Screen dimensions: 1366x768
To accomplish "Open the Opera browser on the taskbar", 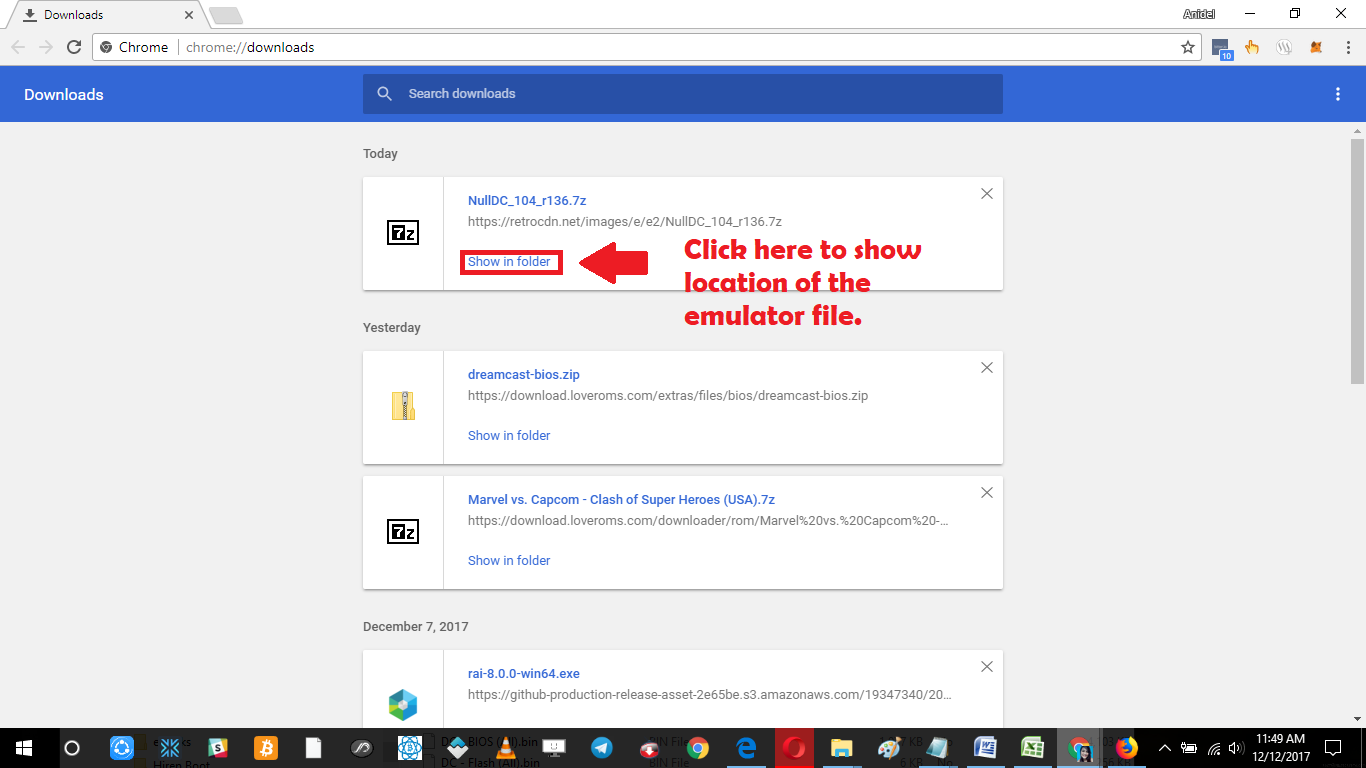I will 794,748.
